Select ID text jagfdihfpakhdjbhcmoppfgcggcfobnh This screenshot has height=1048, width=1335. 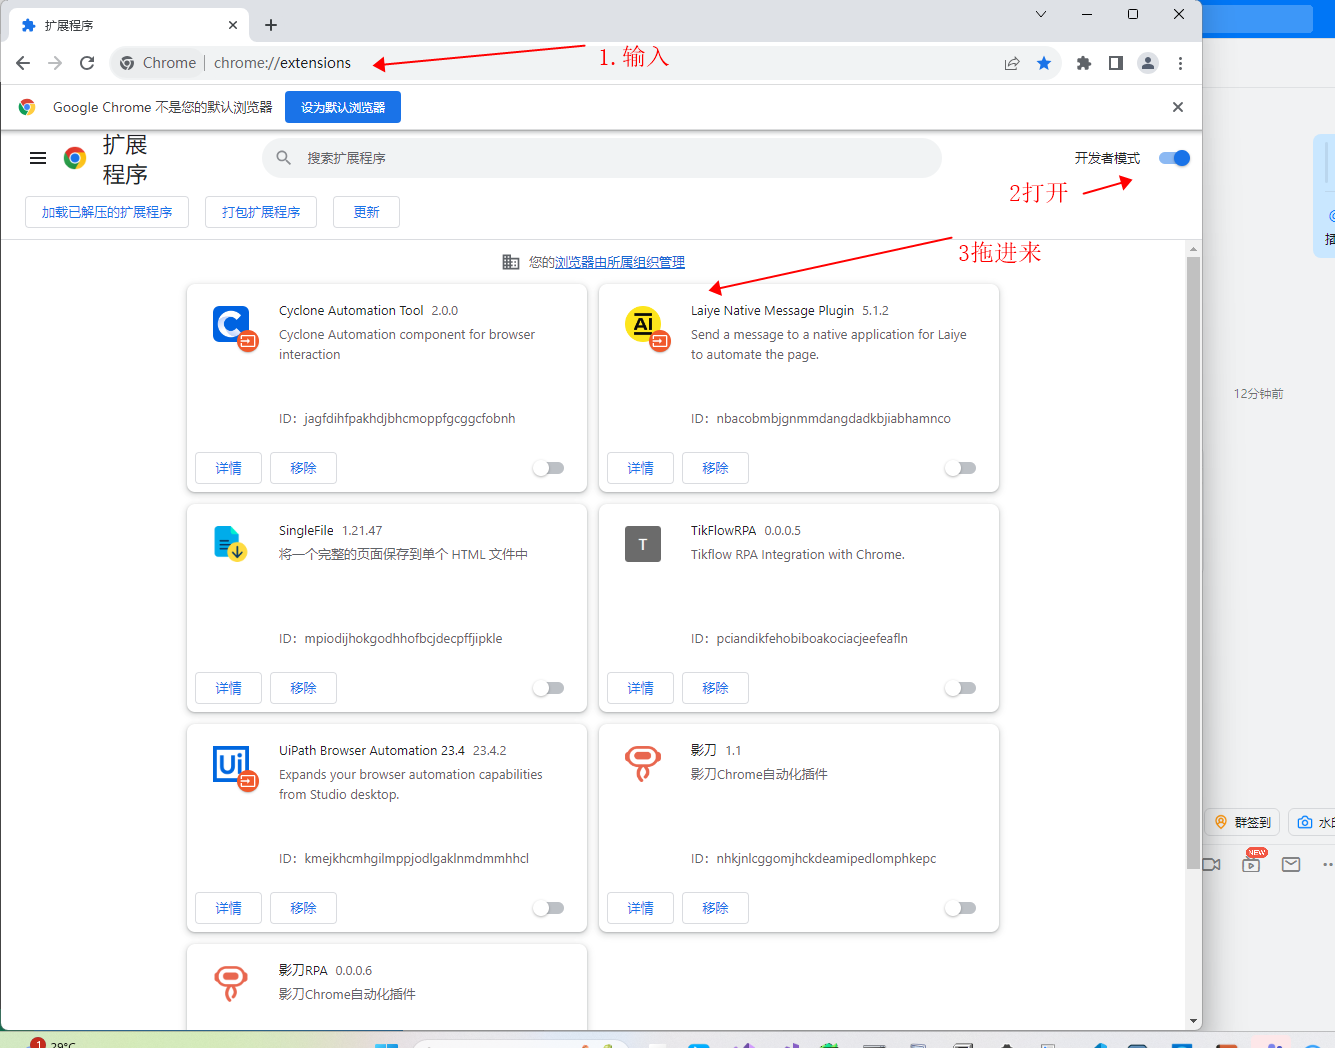pos(410,419)
